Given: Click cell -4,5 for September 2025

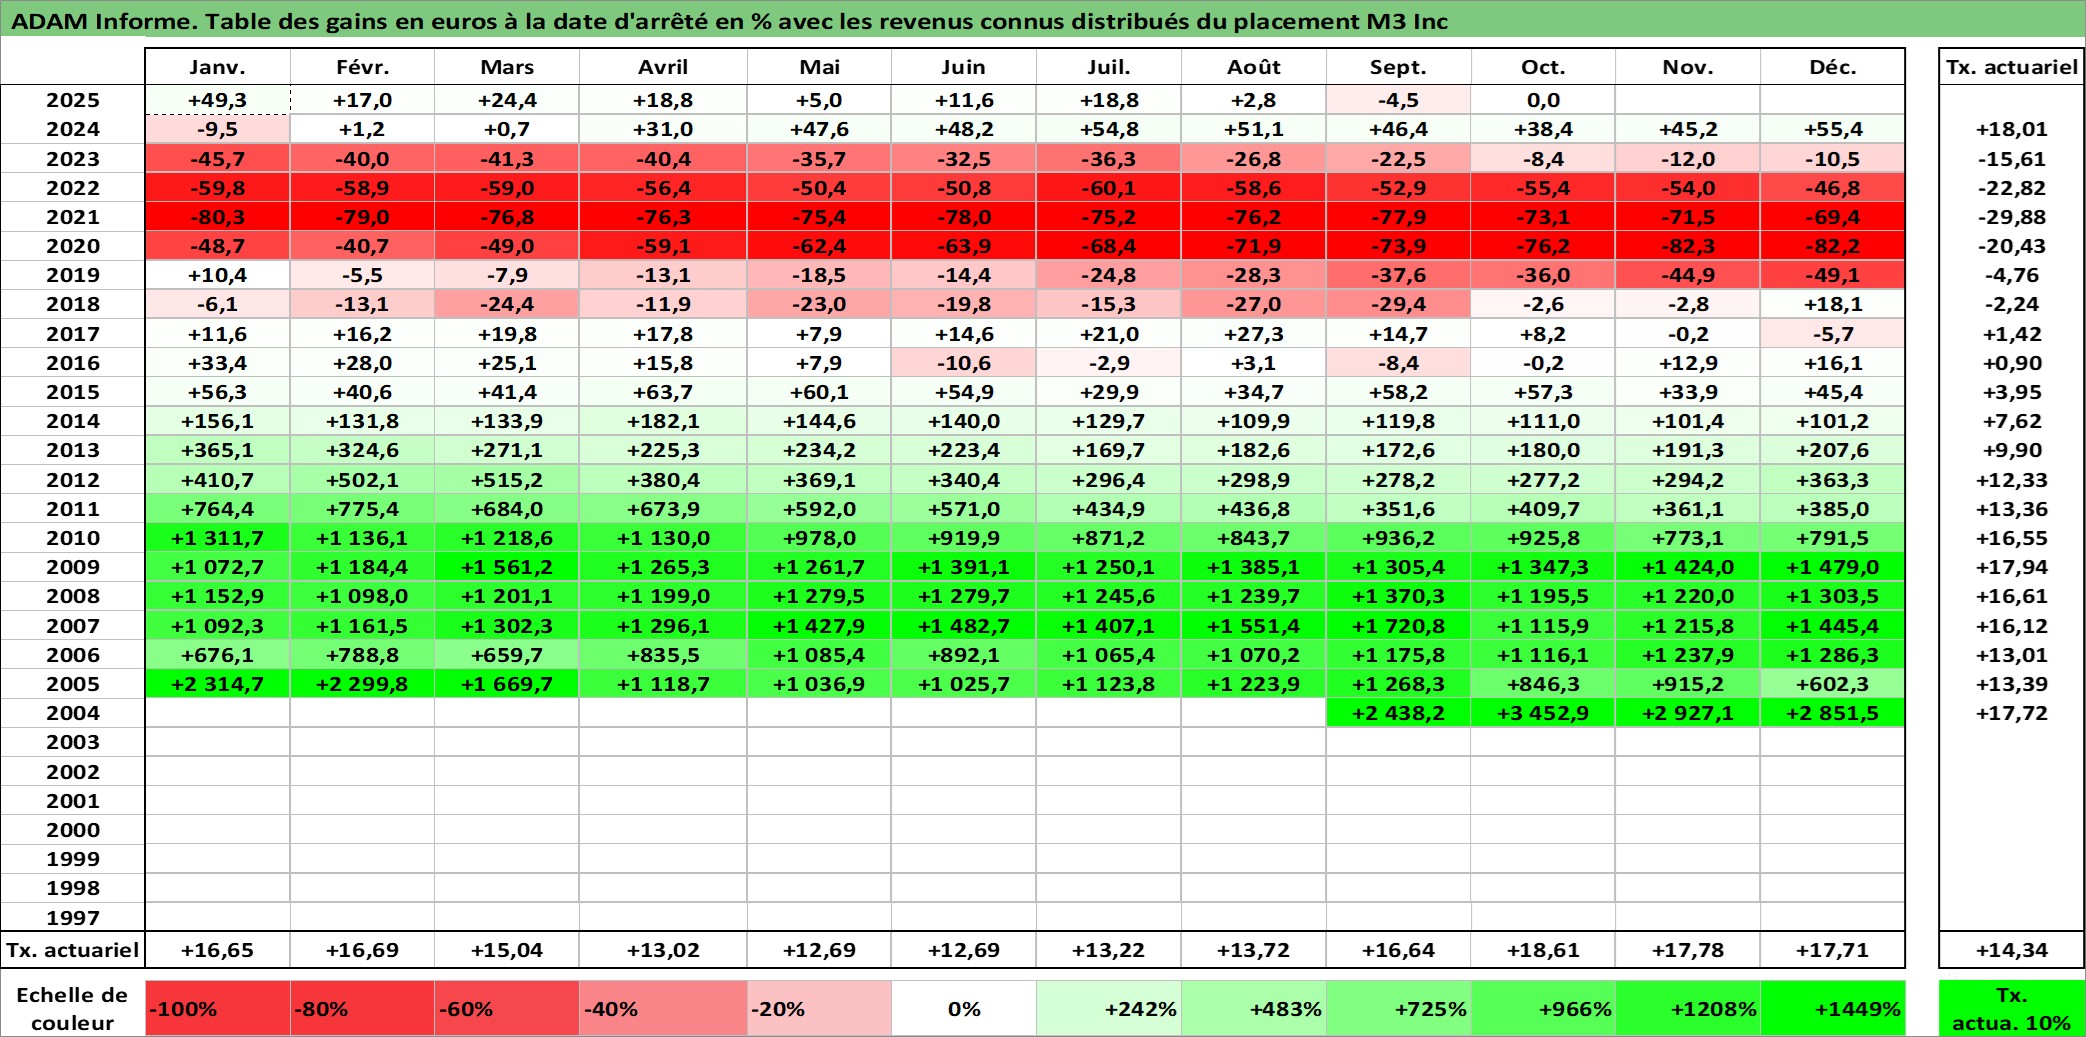Looking at the screenshot, I should 1398,100.
